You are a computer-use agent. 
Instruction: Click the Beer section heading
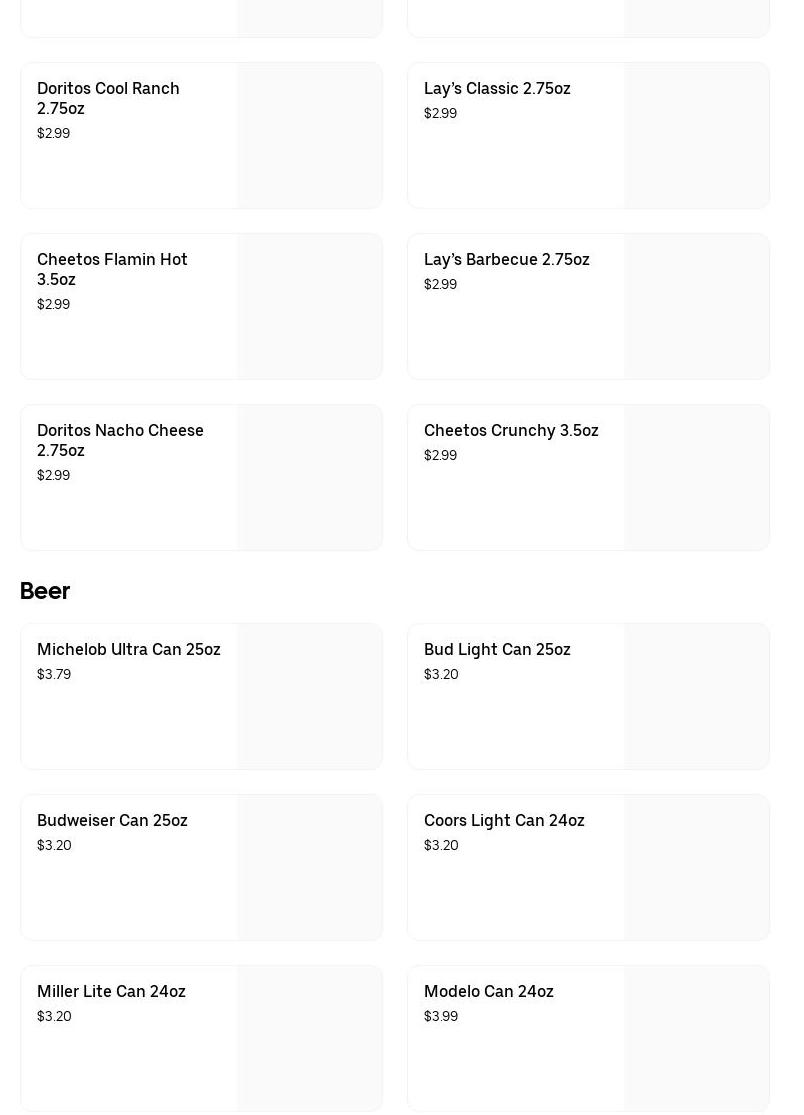(45, 591)
